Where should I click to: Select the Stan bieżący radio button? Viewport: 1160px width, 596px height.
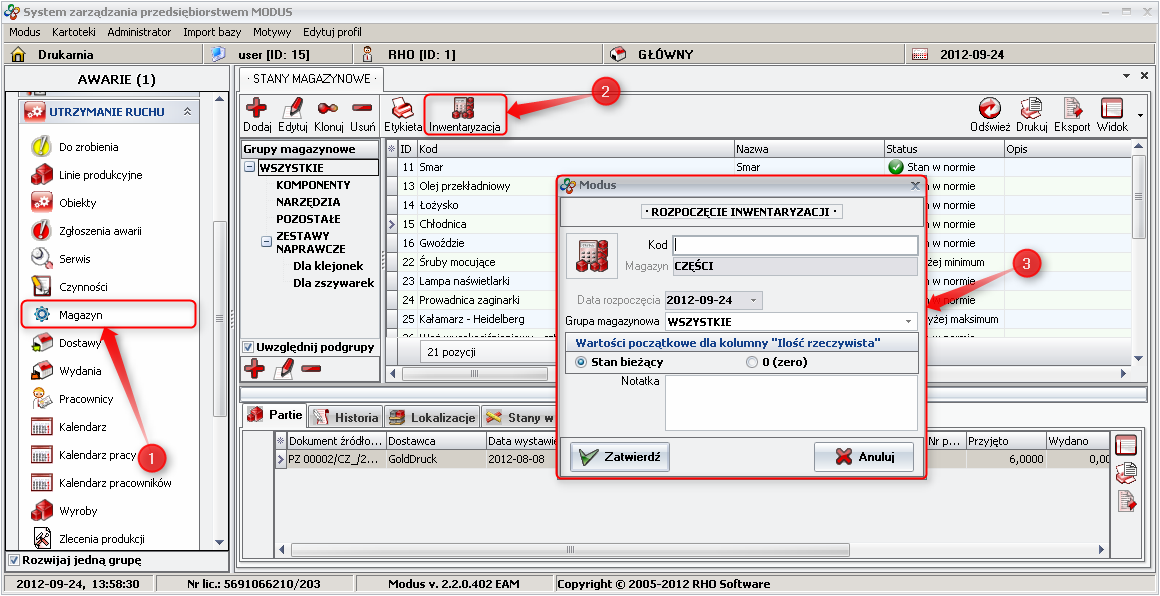point(582,363)
